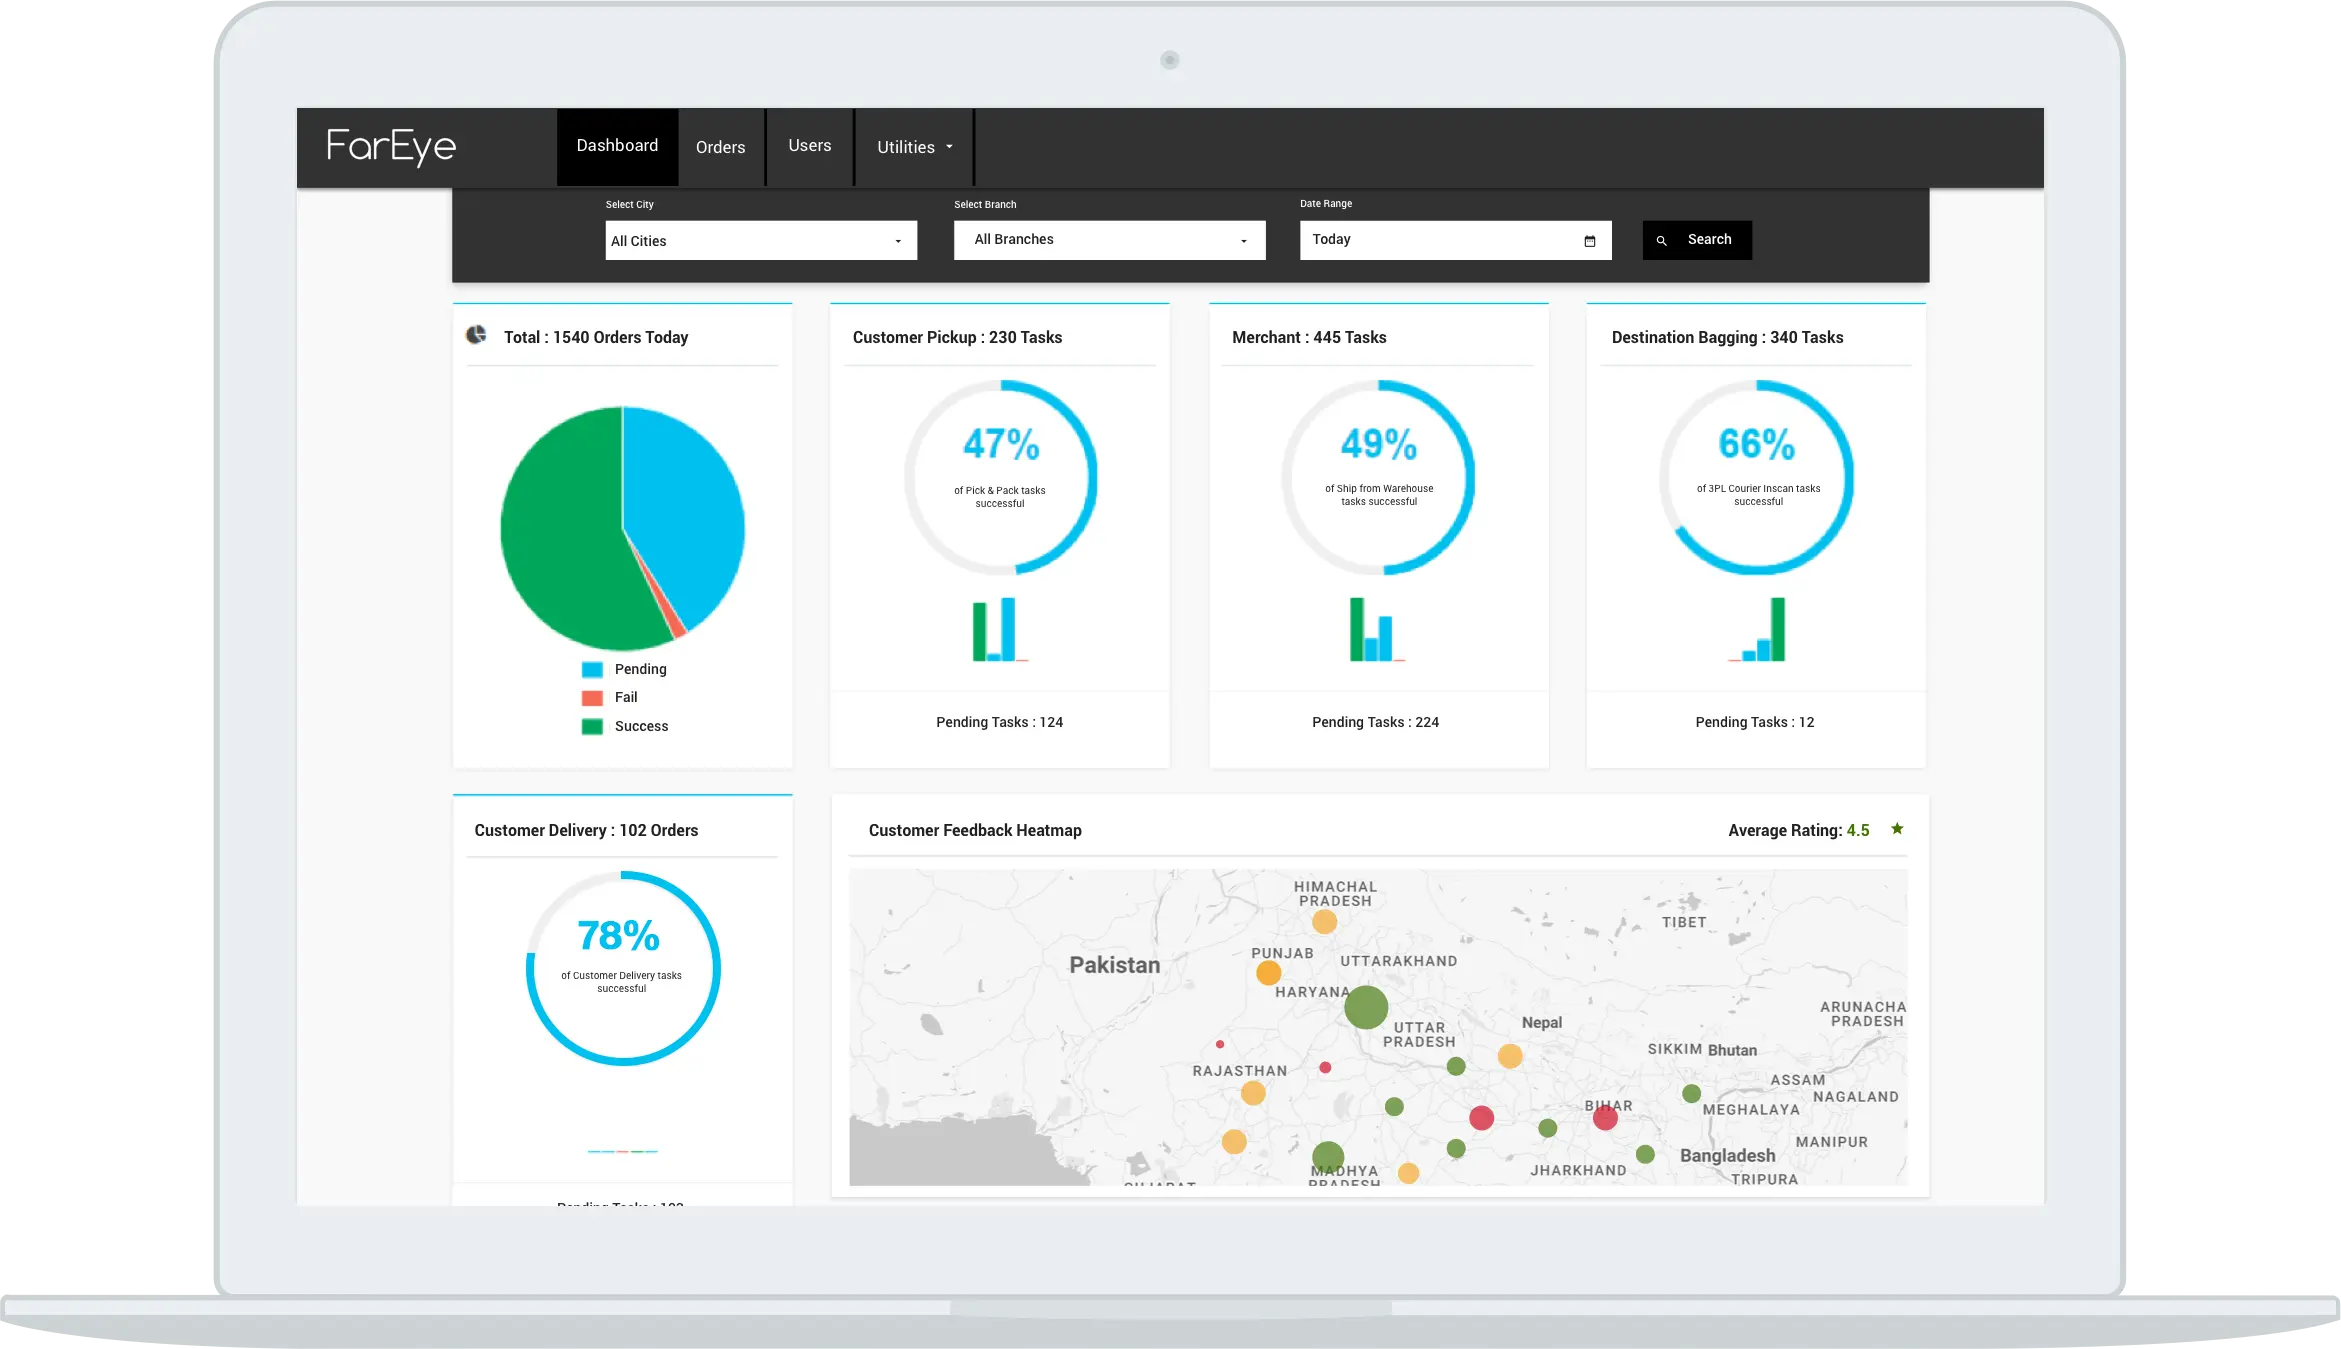
Task: Click the large green bubble near Haryana
Action: [x=1365, y=1009]
